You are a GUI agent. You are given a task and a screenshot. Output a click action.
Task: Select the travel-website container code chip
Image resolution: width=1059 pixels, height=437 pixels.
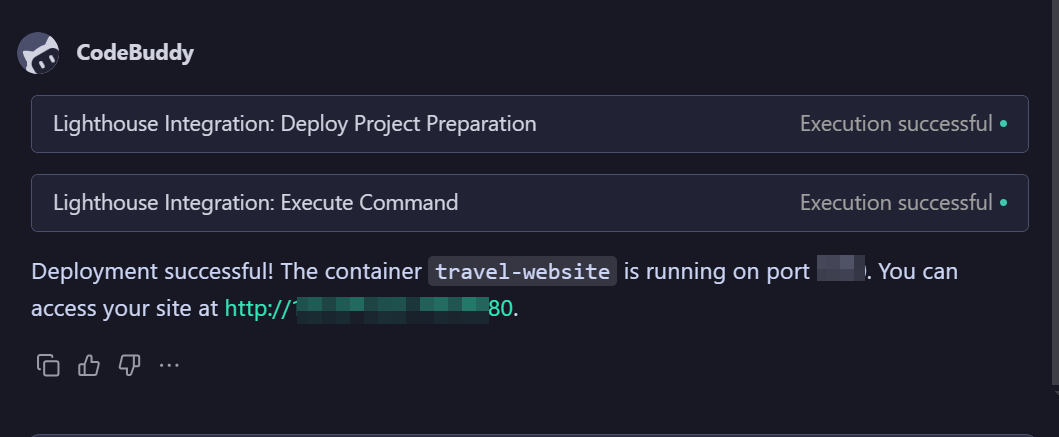522,271
